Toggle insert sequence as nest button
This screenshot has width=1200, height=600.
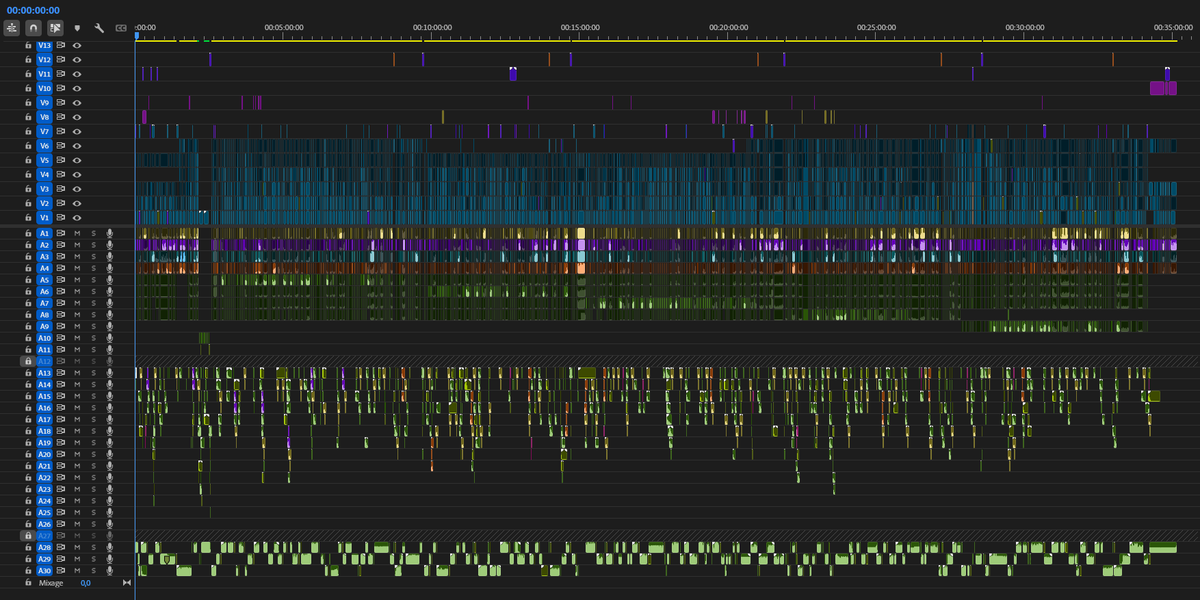(12, 29)
